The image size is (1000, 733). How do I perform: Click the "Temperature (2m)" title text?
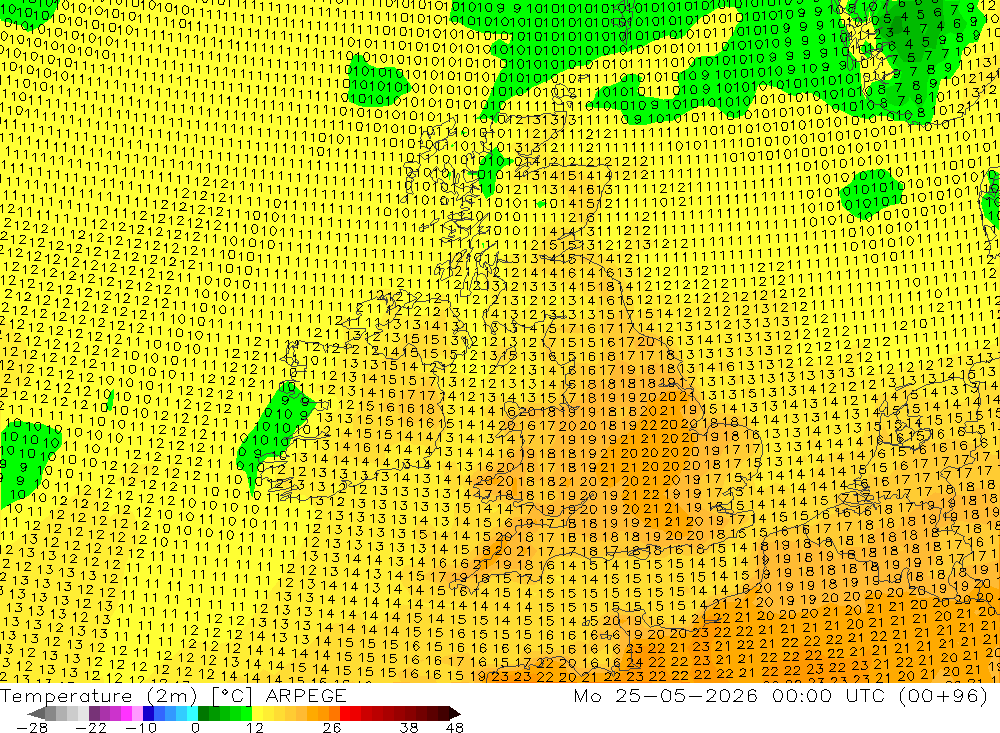pos(98,695)
